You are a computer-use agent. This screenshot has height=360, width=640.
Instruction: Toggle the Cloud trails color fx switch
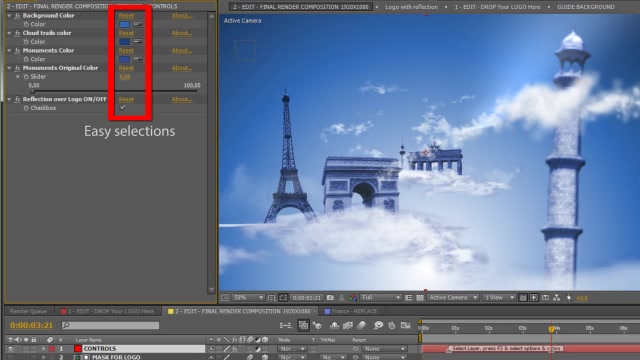coord(18,33)
